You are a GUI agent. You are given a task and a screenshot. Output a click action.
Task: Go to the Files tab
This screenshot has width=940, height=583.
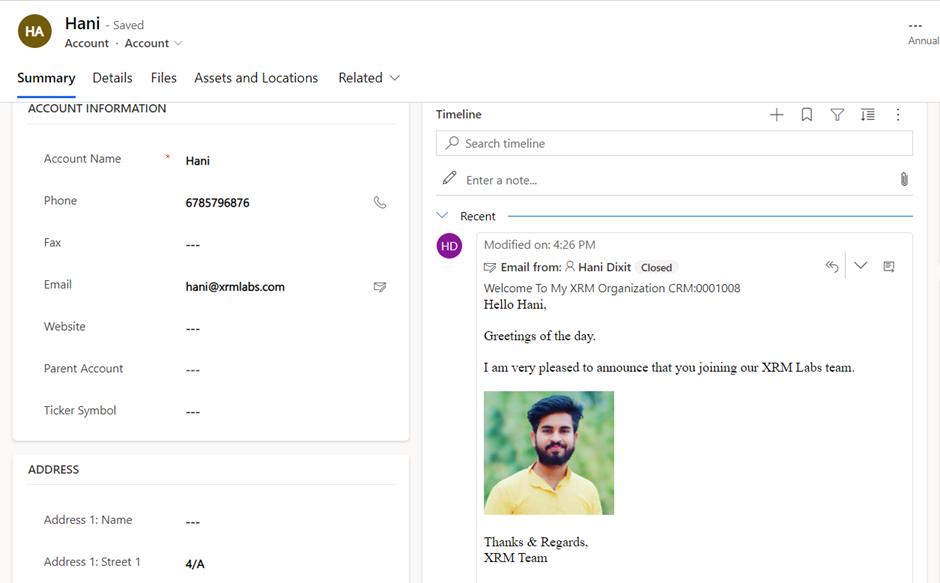click(x=163, y=78)
